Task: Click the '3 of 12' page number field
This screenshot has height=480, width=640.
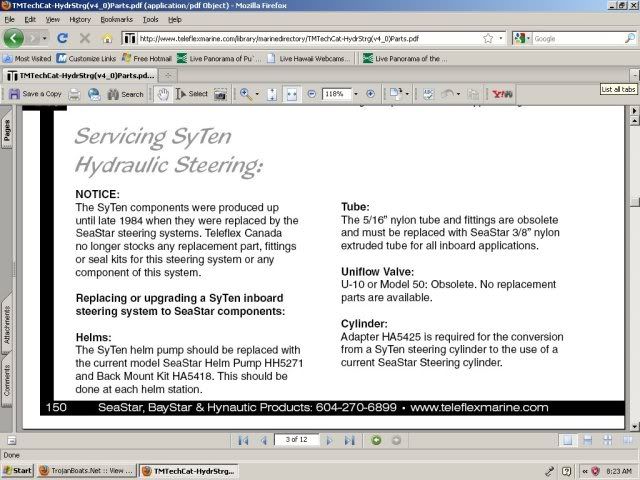Action: [297, 440]
